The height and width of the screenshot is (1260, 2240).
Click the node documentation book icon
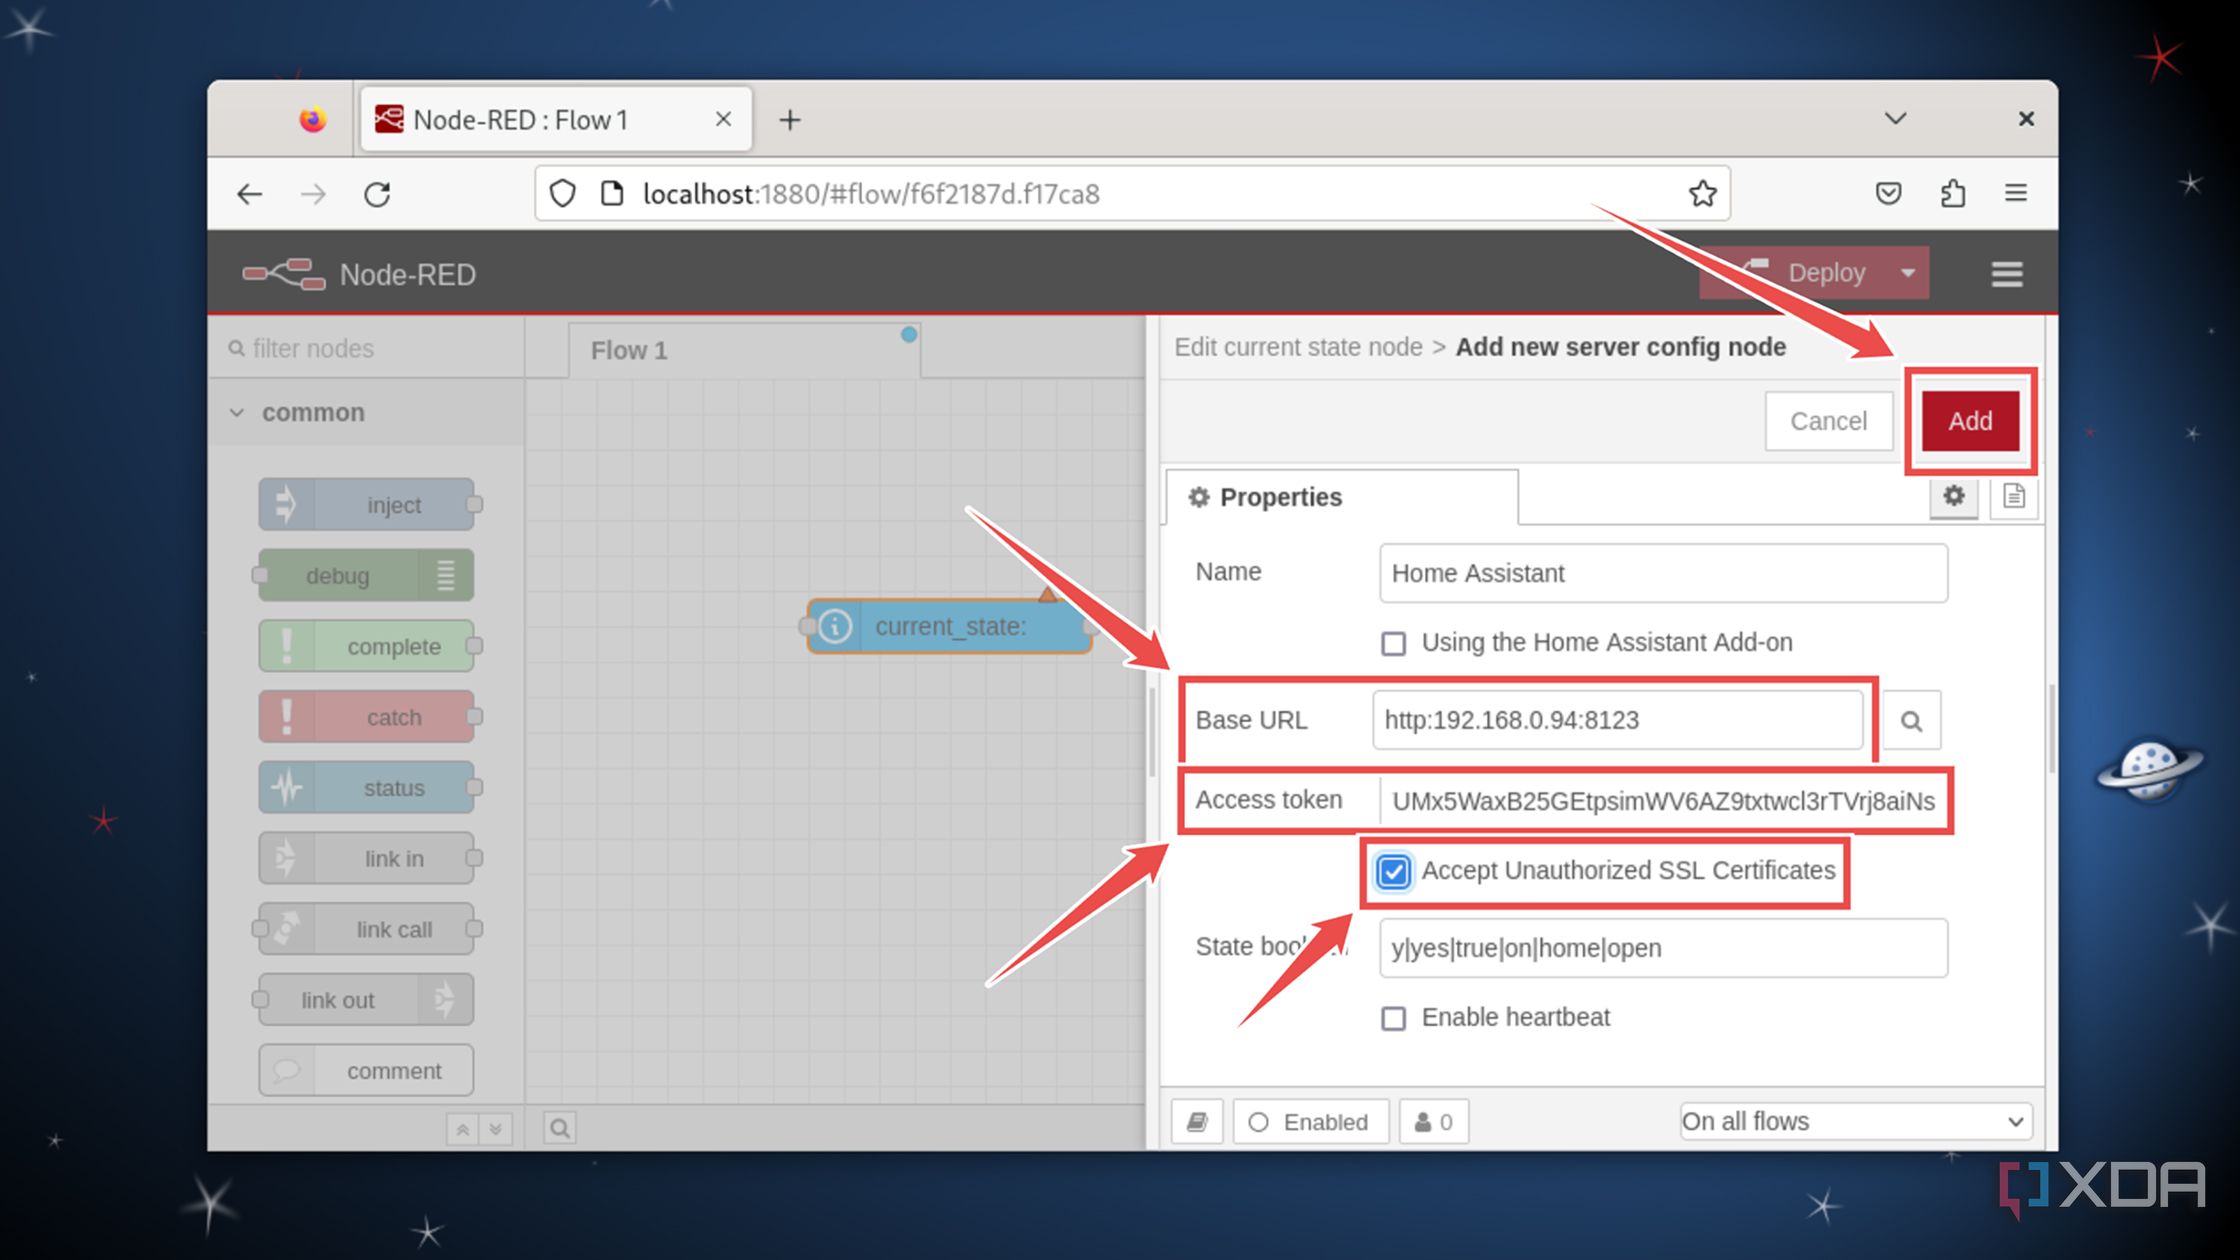[x=1196, y=1121]
